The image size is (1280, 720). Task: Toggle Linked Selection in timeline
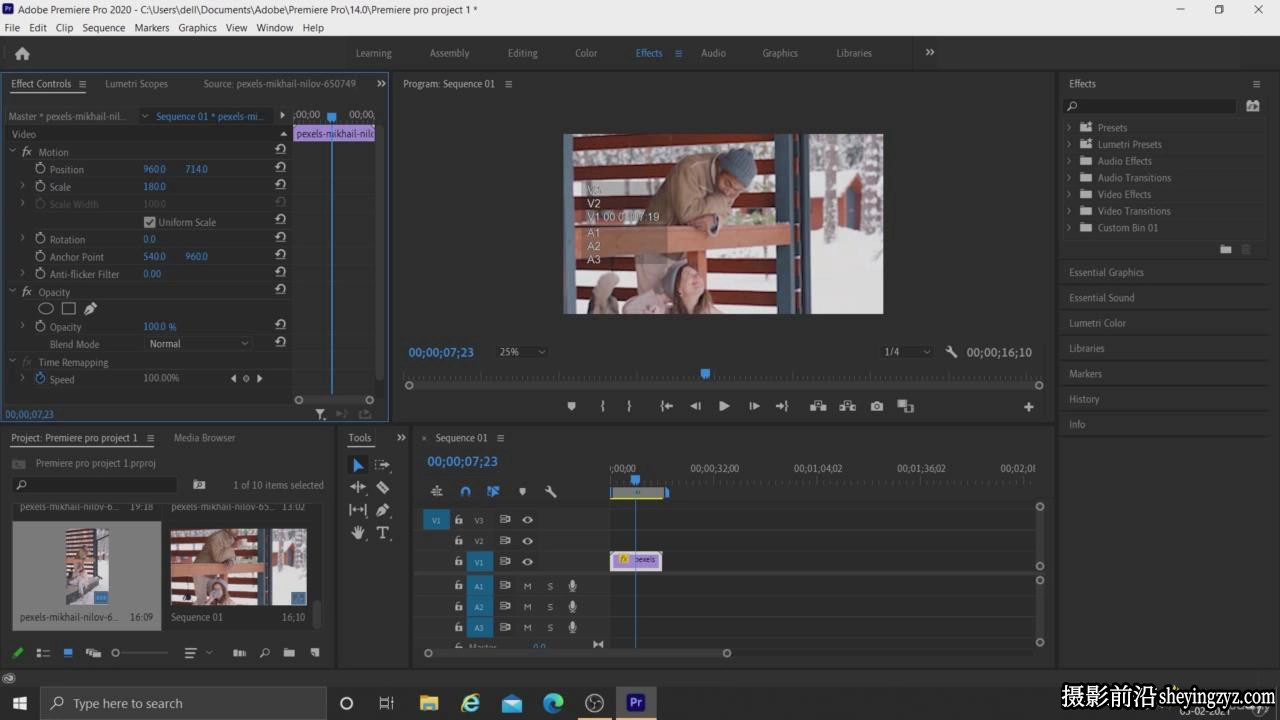[493, 491]
